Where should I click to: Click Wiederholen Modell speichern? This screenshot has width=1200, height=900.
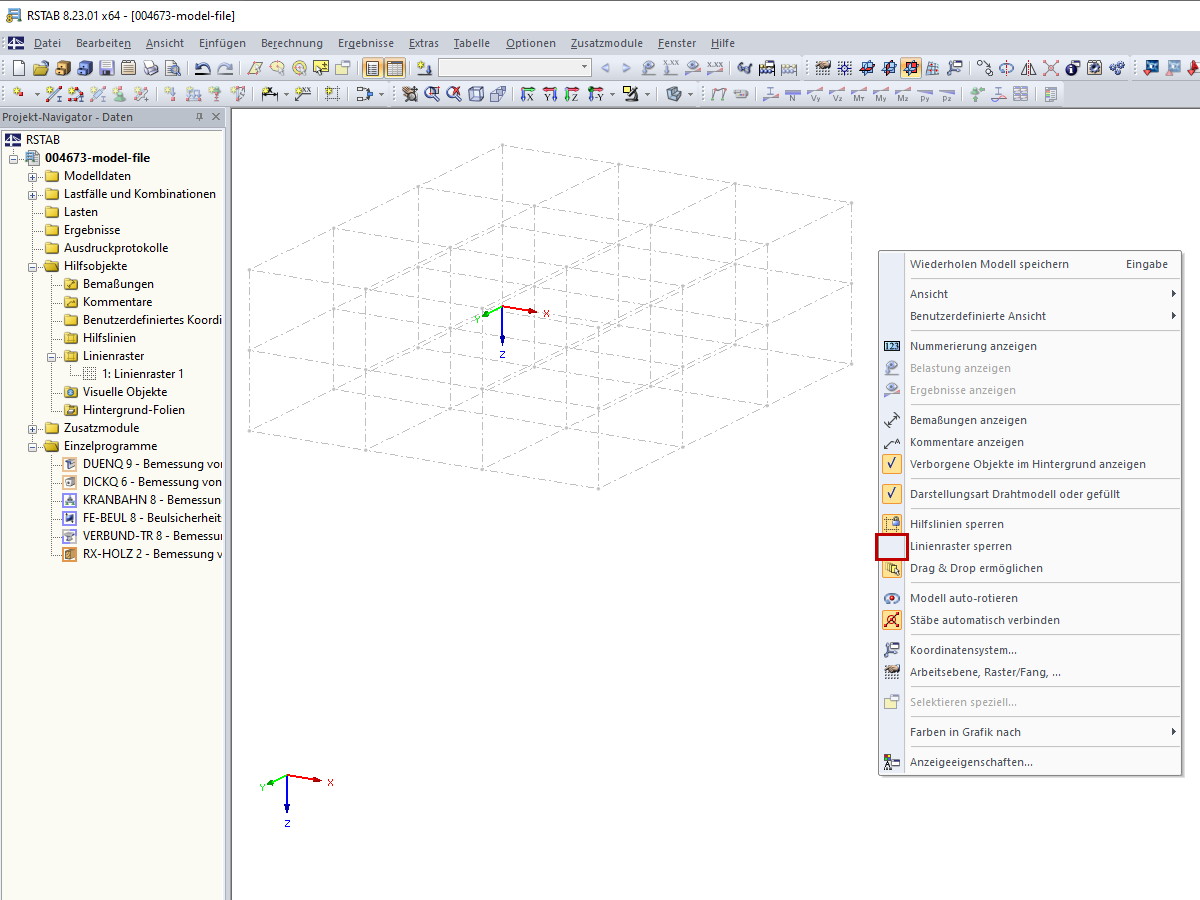(x=1030, y=264)
